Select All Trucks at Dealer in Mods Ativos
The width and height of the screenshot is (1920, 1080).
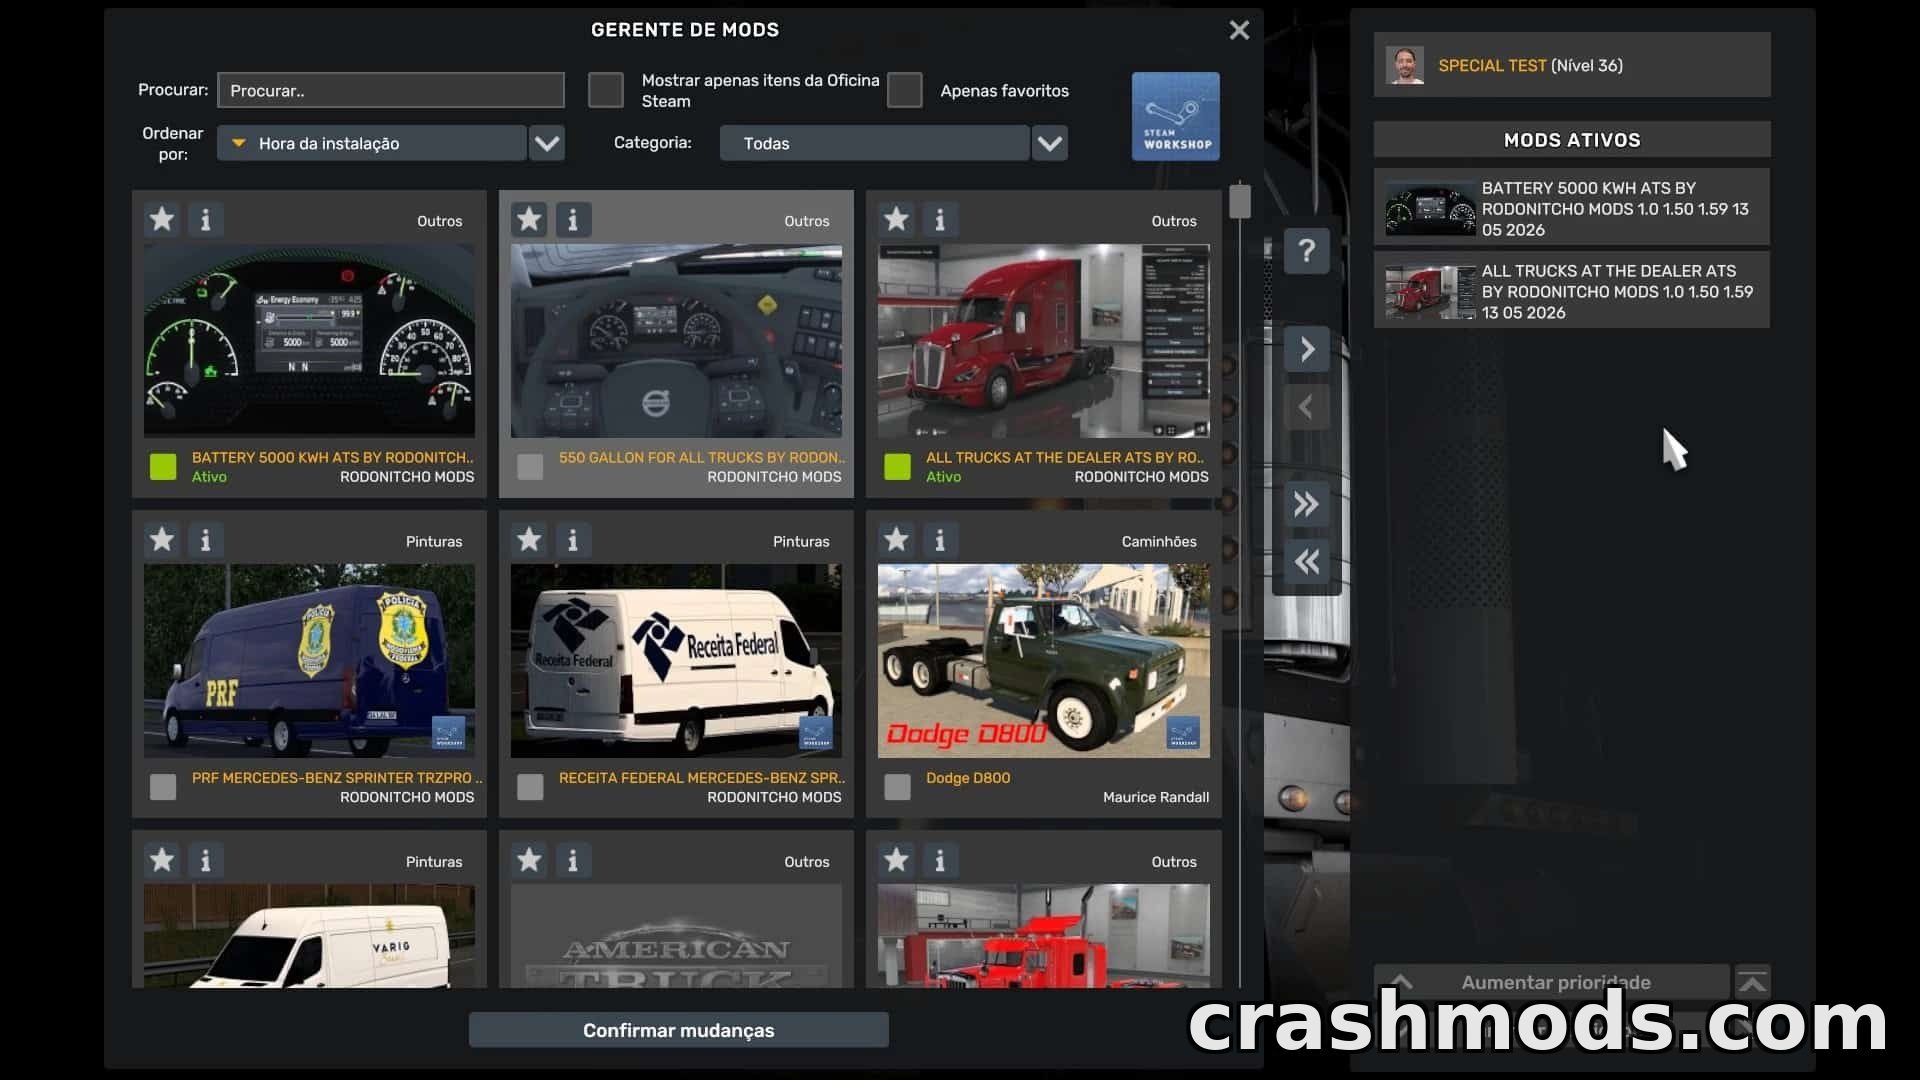click(1572, 291)
